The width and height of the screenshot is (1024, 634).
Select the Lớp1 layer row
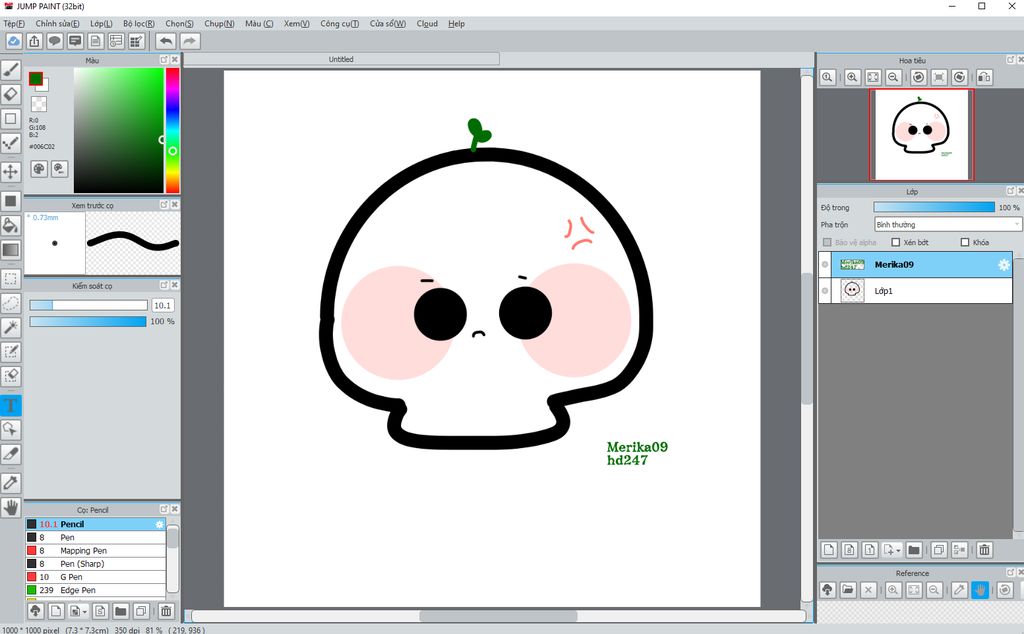pyautogui.click(x=916, y=291)
